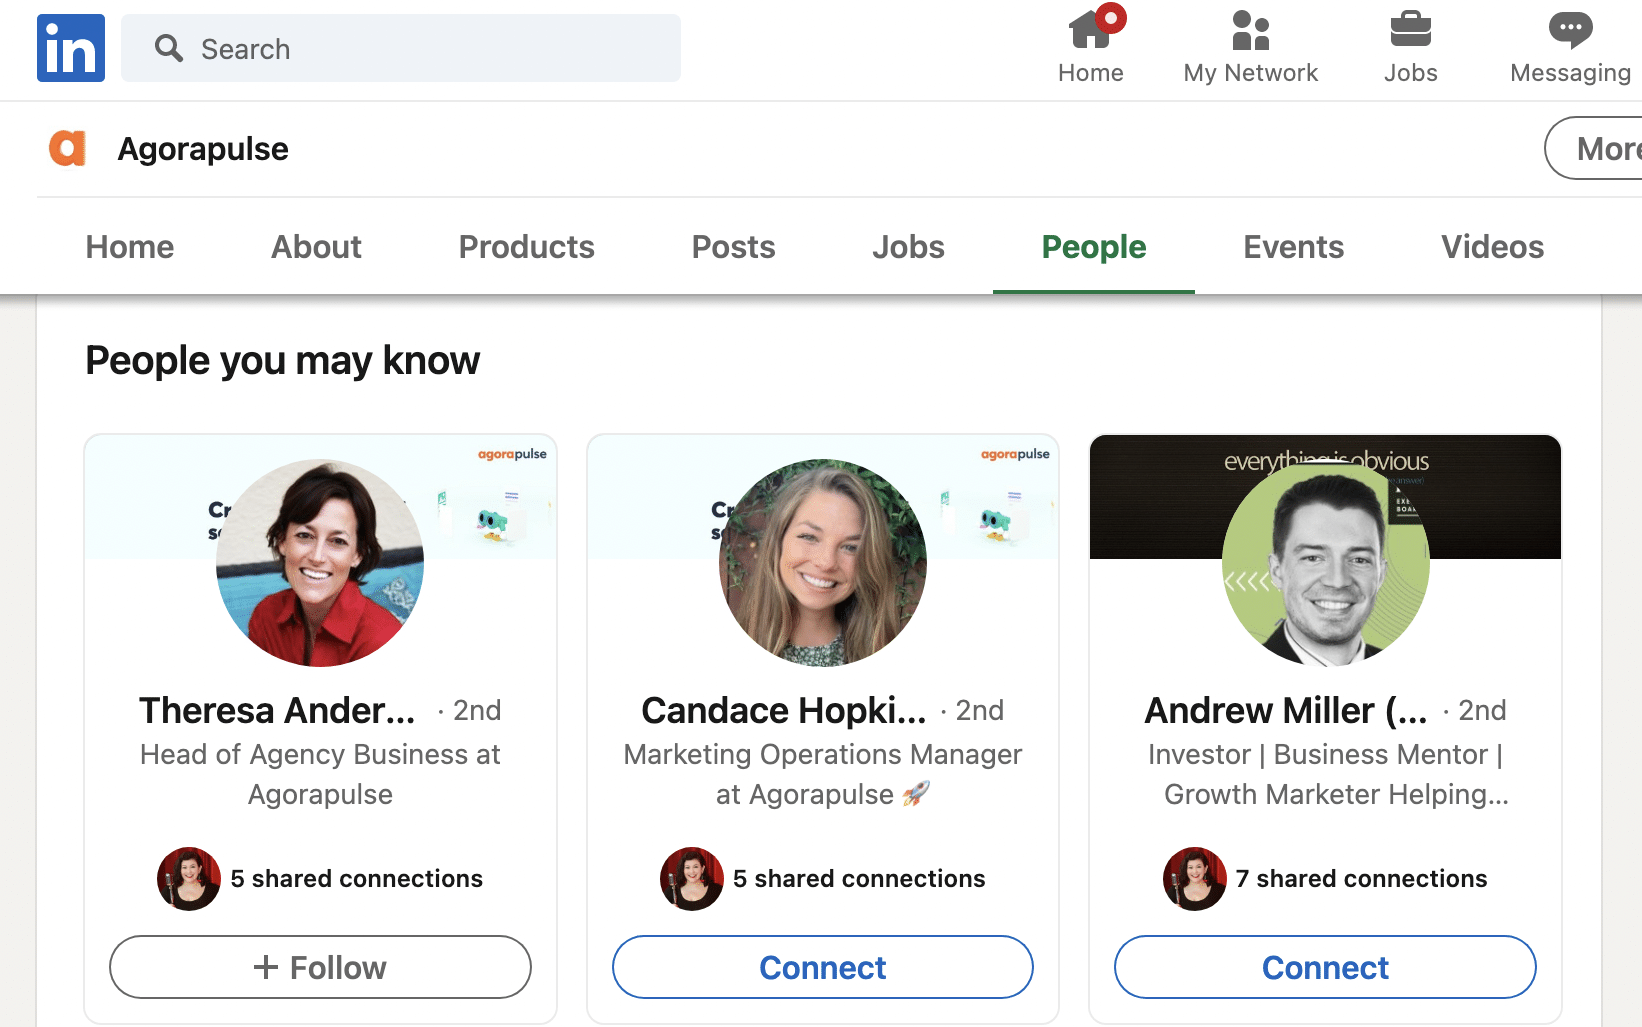This screenshot has height=1027, width=1642.
Task: Go to the Jobs briefcase icon
Action: click(x=1410, y=30)
